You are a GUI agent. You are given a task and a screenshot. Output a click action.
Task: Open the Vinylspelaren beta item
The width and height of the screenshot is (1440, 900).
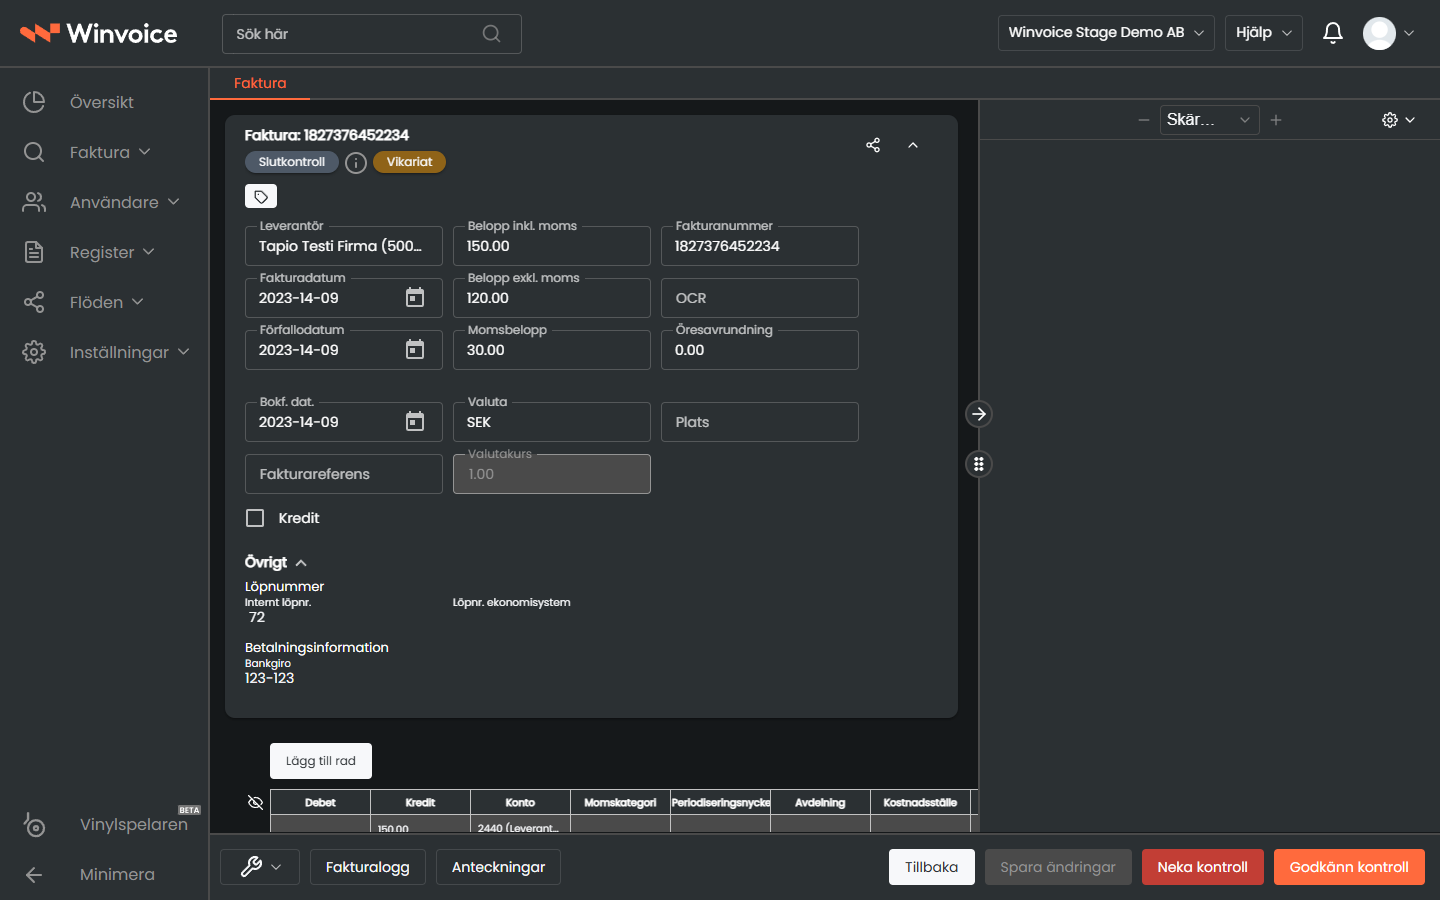(x=110, y=824)
